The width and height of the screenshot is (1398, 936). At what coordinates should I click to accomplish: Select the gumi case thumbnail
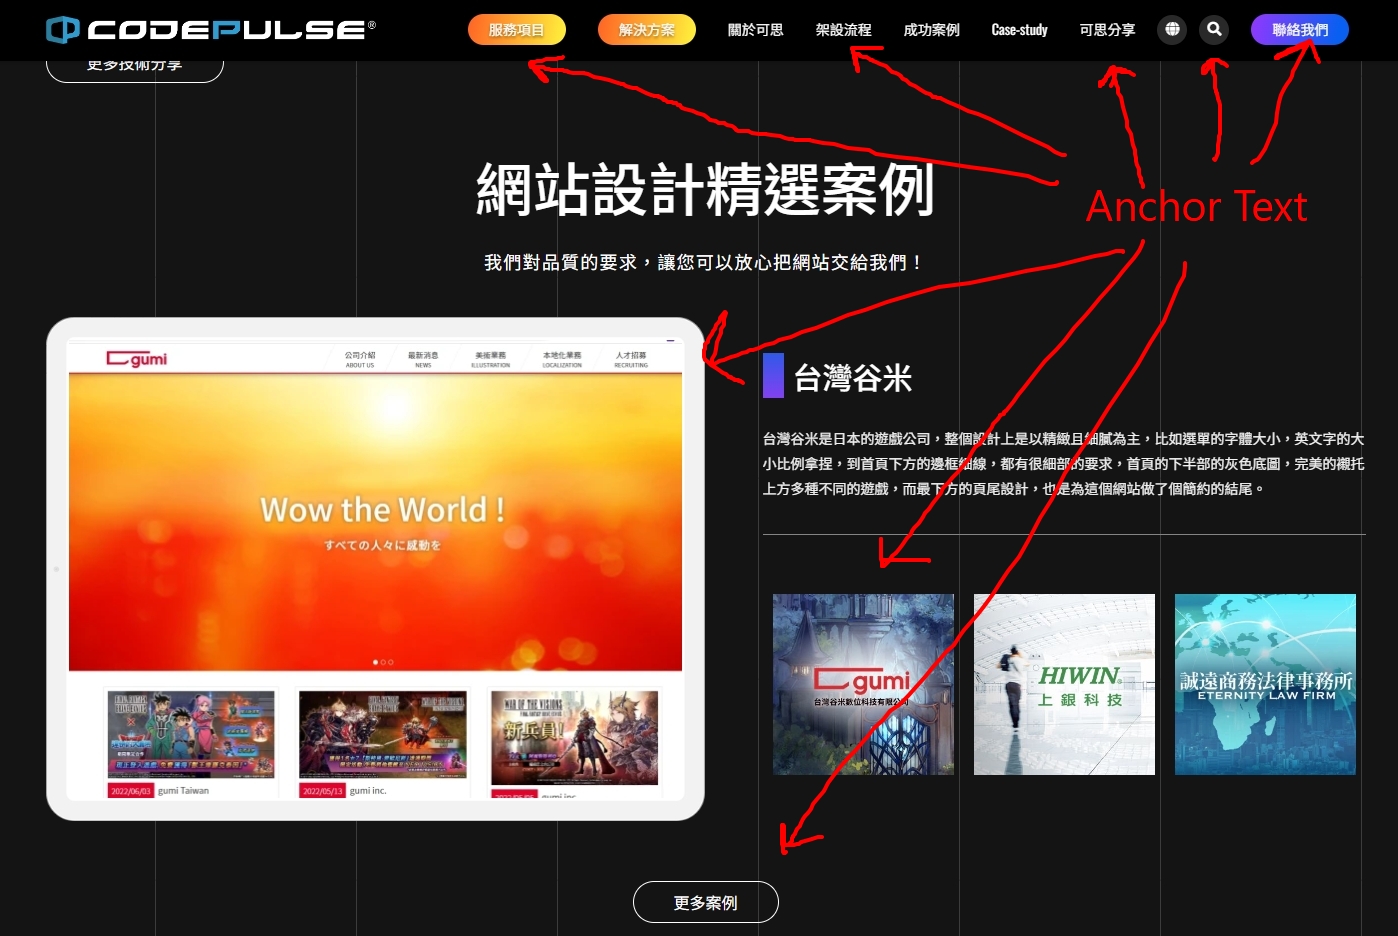pyautogui.click(x=863, y=684)
